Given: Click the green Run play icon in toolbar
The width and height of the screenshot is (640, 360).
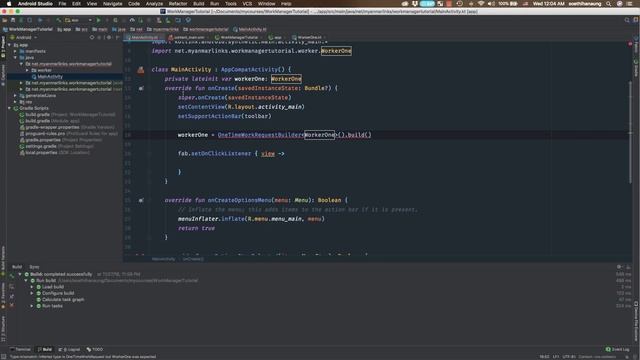Looking at the screenshot, I should click(98, 20).
